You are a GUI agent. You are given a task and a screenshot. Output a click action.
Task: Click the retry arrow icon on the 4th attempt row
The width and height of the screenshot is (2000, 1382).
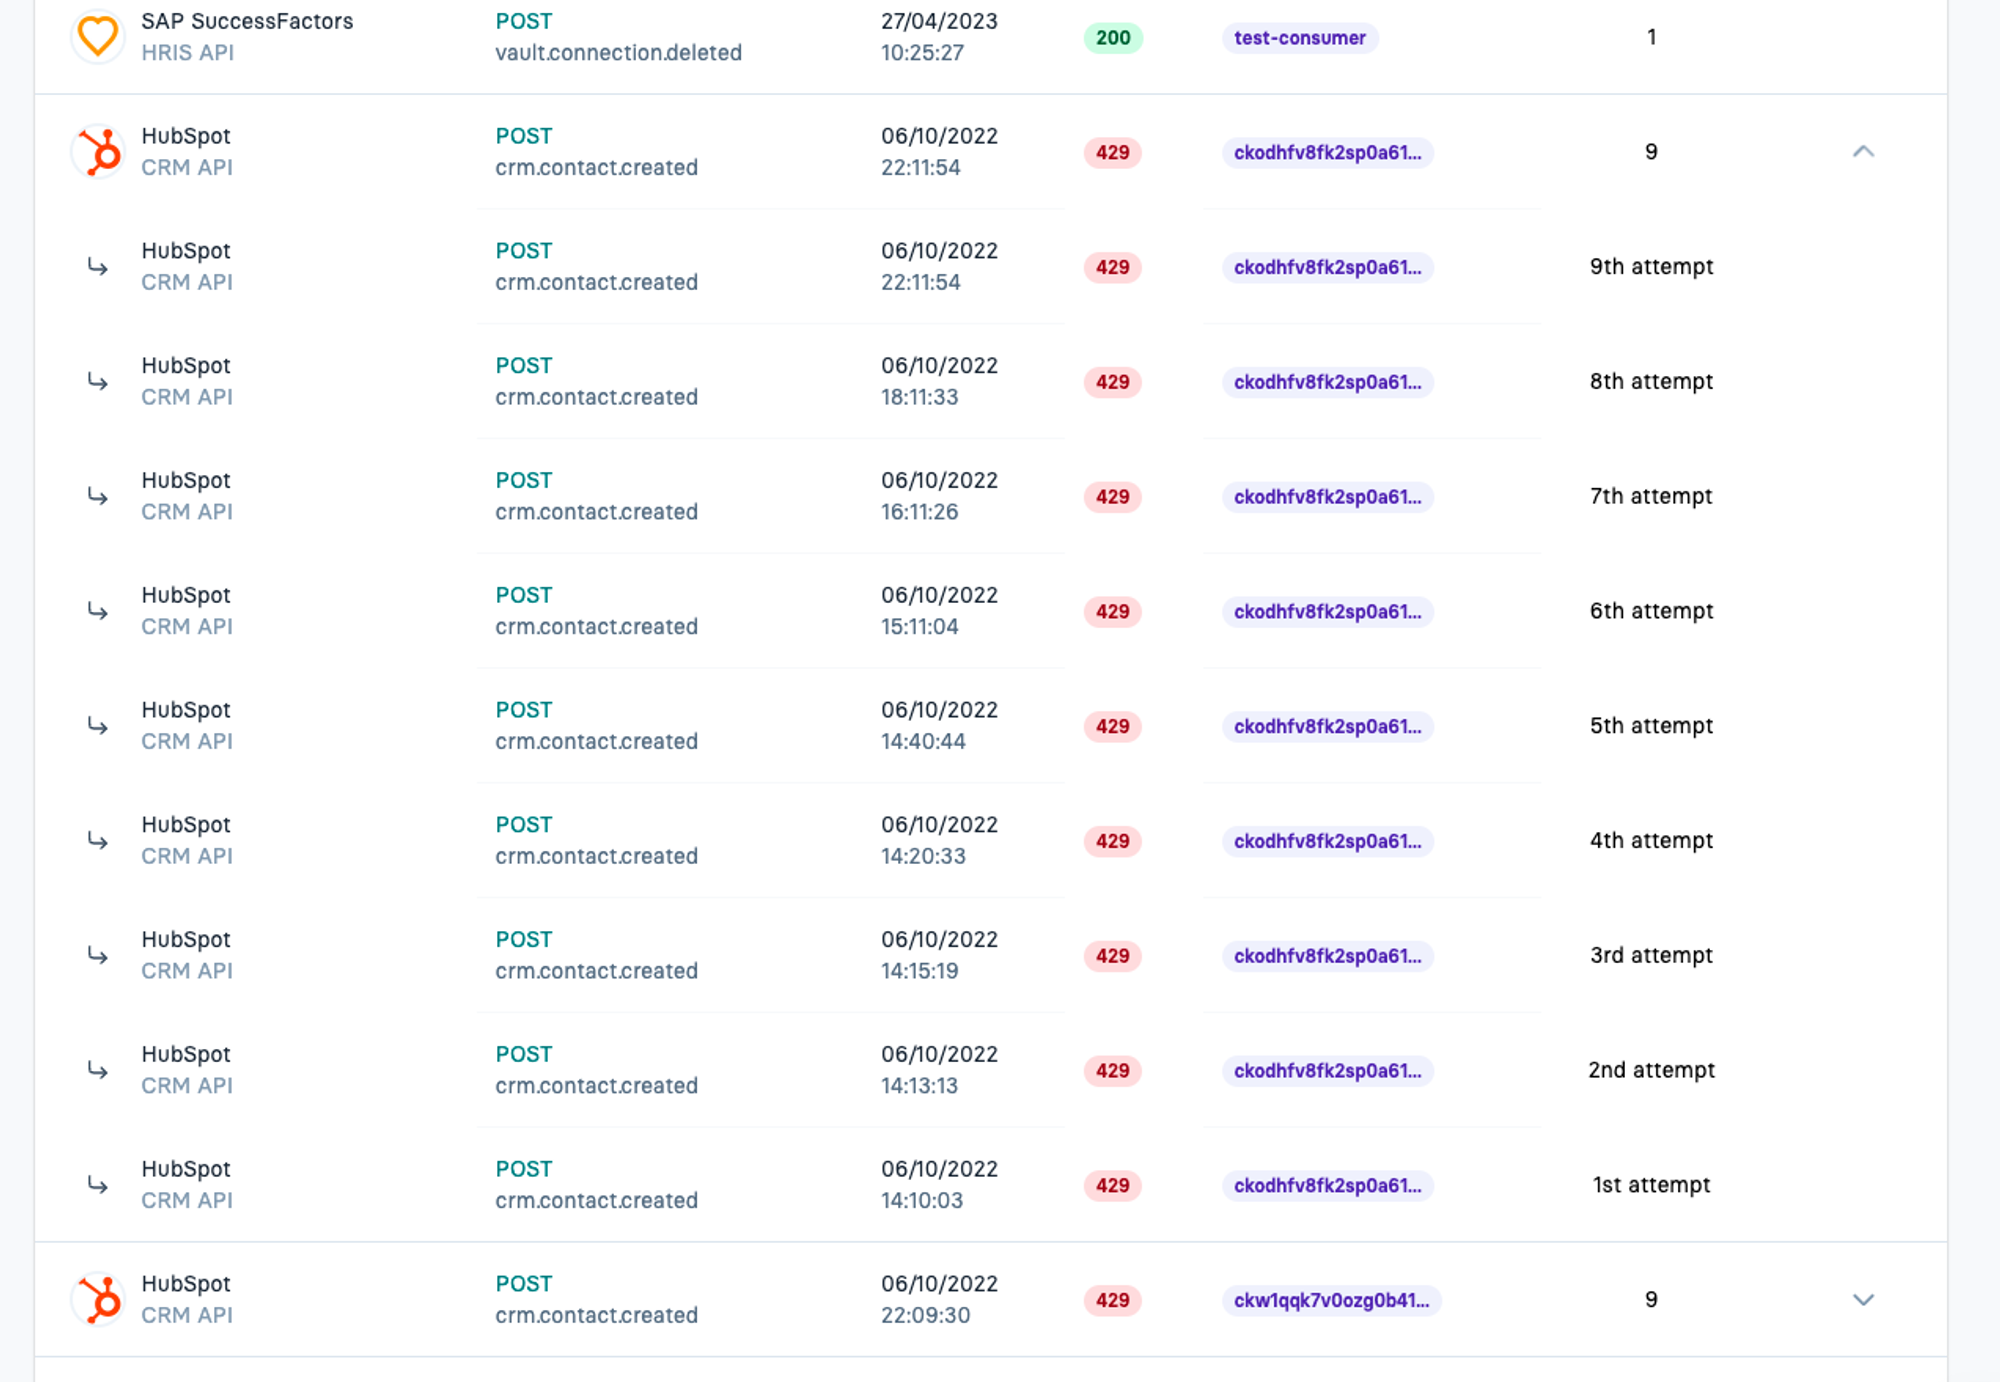click(97, 841)
